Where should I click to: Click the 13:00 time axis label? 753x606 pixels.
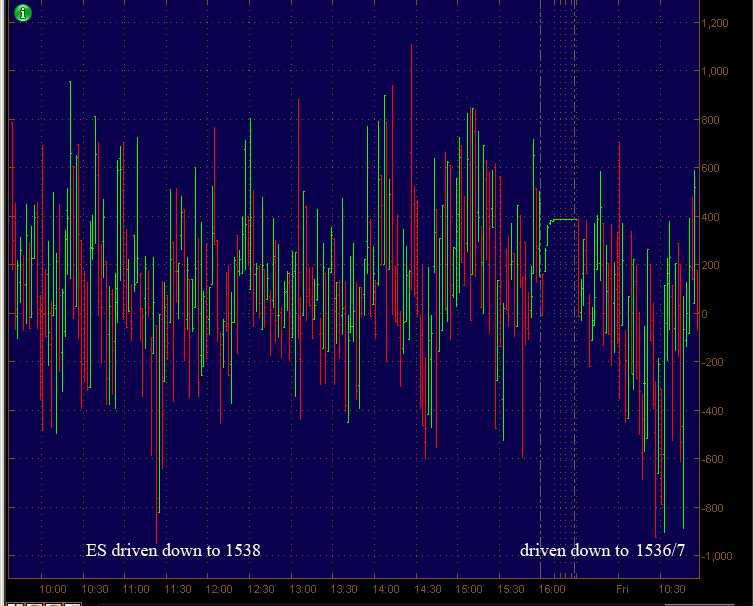303,589
